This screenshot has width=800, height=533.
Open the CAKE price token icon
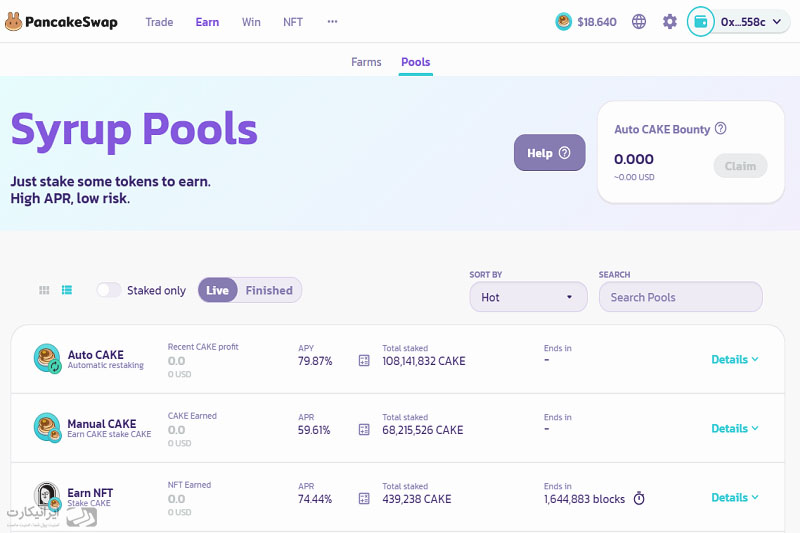click(x=563, y=21)
